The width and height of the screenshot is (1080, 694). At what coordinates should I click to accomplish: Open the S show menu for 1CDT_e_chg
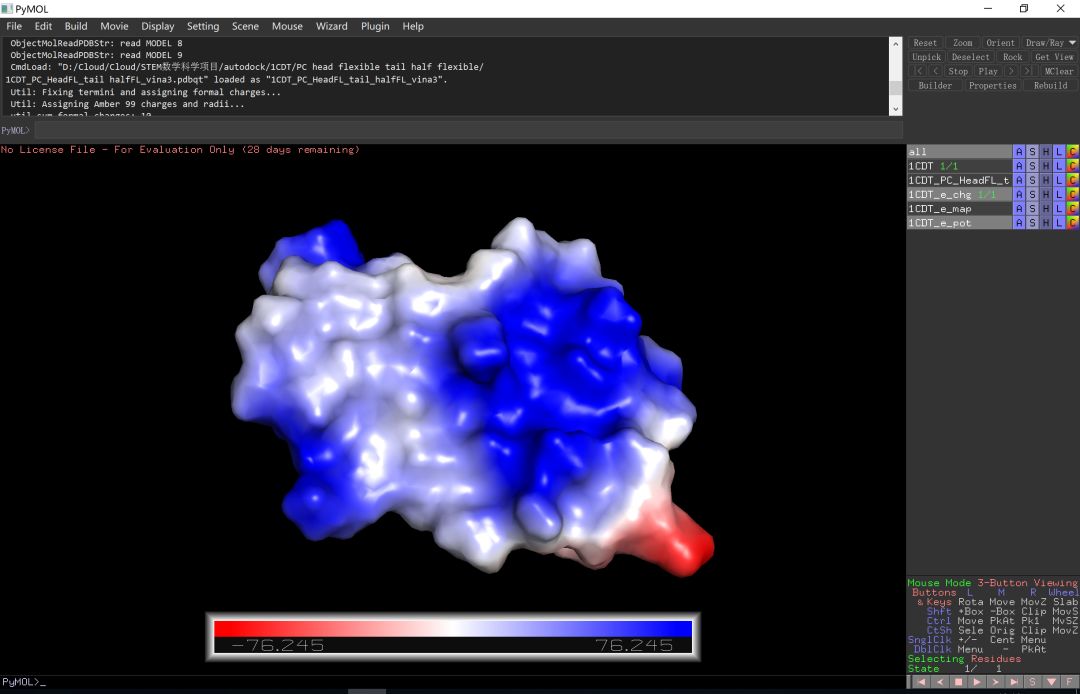[x=1032, y=195]
